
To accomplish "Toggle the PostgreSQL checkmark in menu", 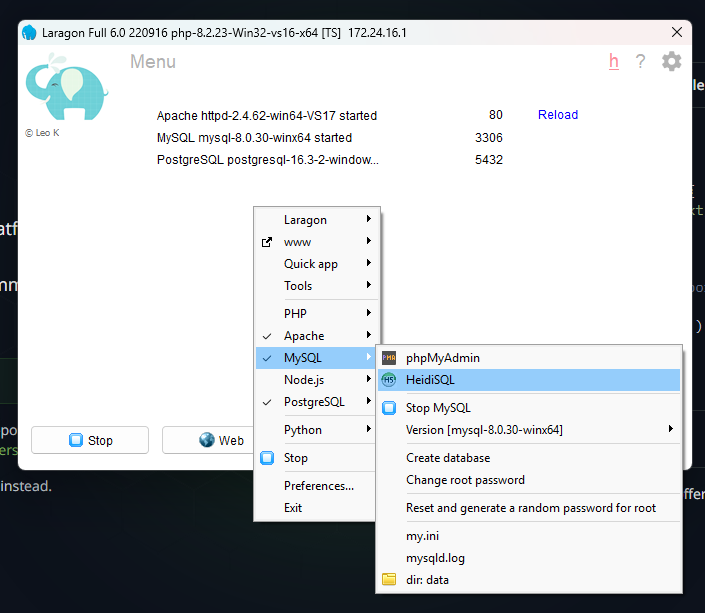I will point(267,403).
